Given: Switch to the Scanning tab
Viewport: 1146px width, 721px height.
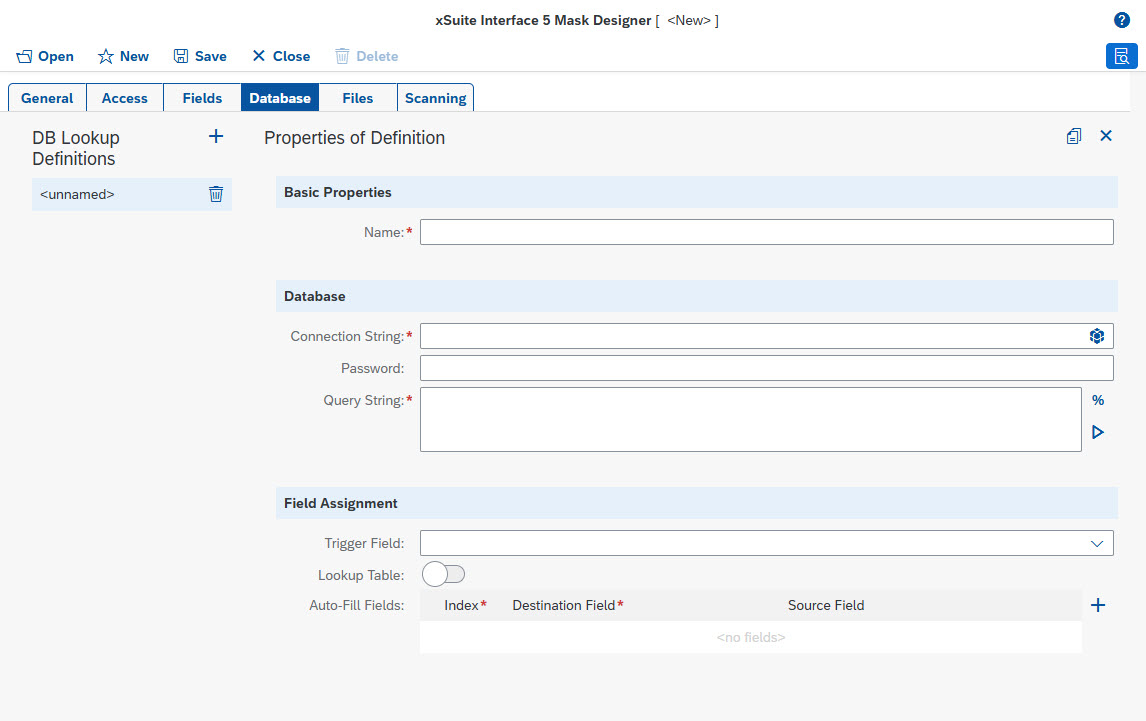Looking at the screenshot, I should (x=435, y=97).
